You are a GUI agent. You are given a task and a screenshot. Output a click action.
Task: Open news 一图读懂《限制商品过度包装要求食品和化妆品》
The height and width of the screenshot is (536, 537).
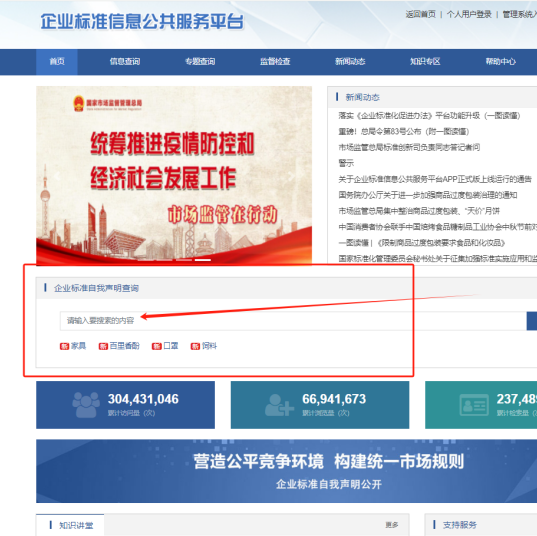(422, 243)
